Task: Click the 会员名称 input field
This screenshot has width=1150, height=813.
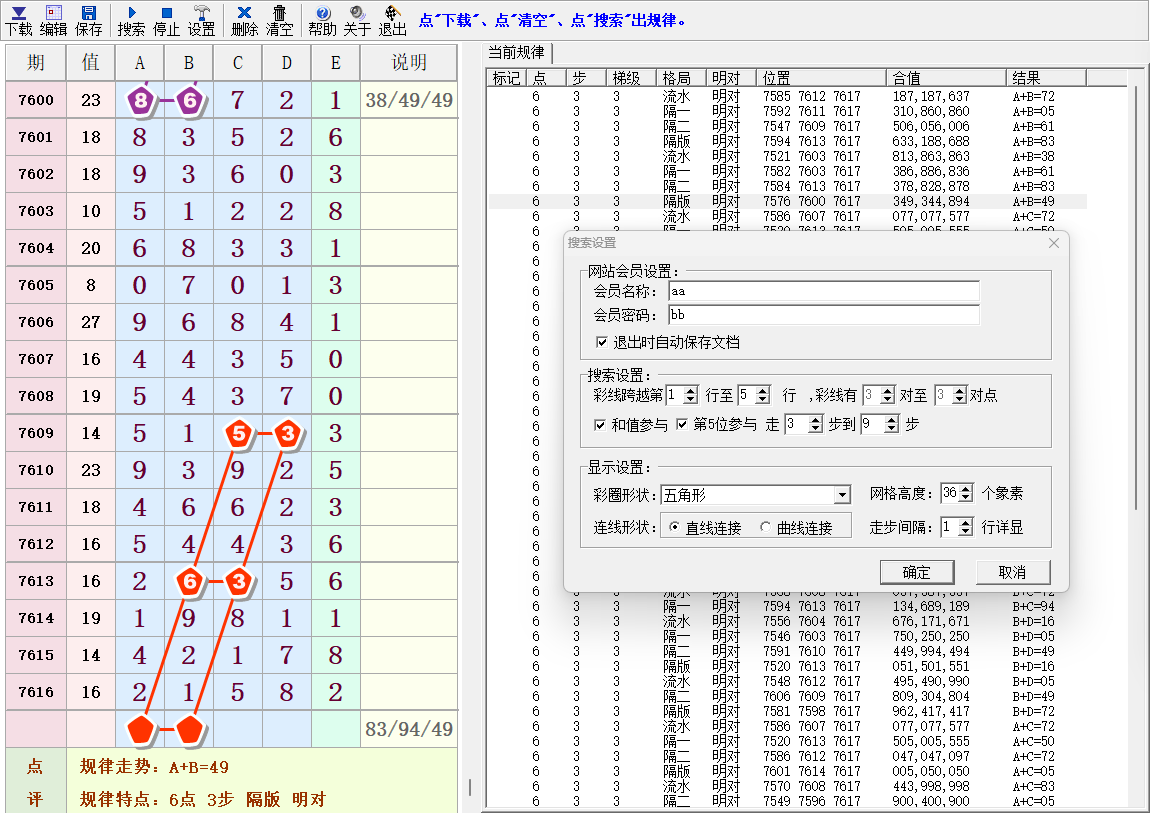Action: [824, 291]
